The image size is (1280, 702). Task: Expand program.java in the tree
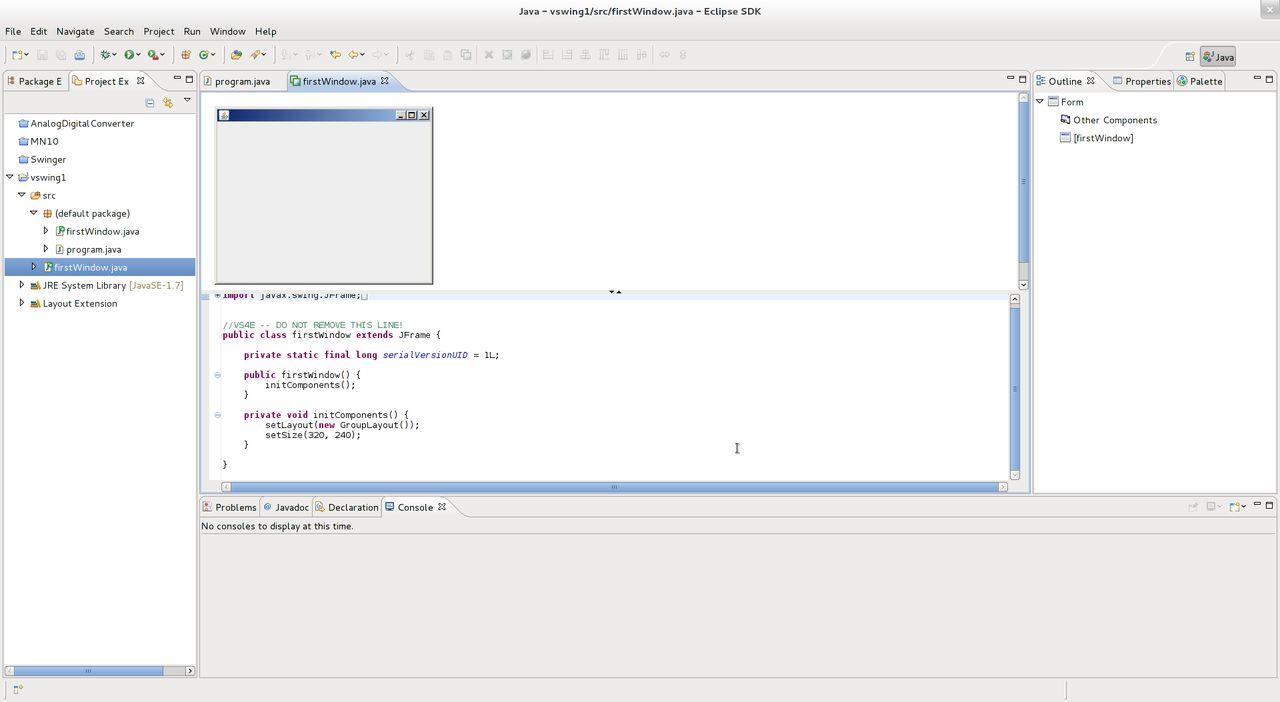[46, 249]
